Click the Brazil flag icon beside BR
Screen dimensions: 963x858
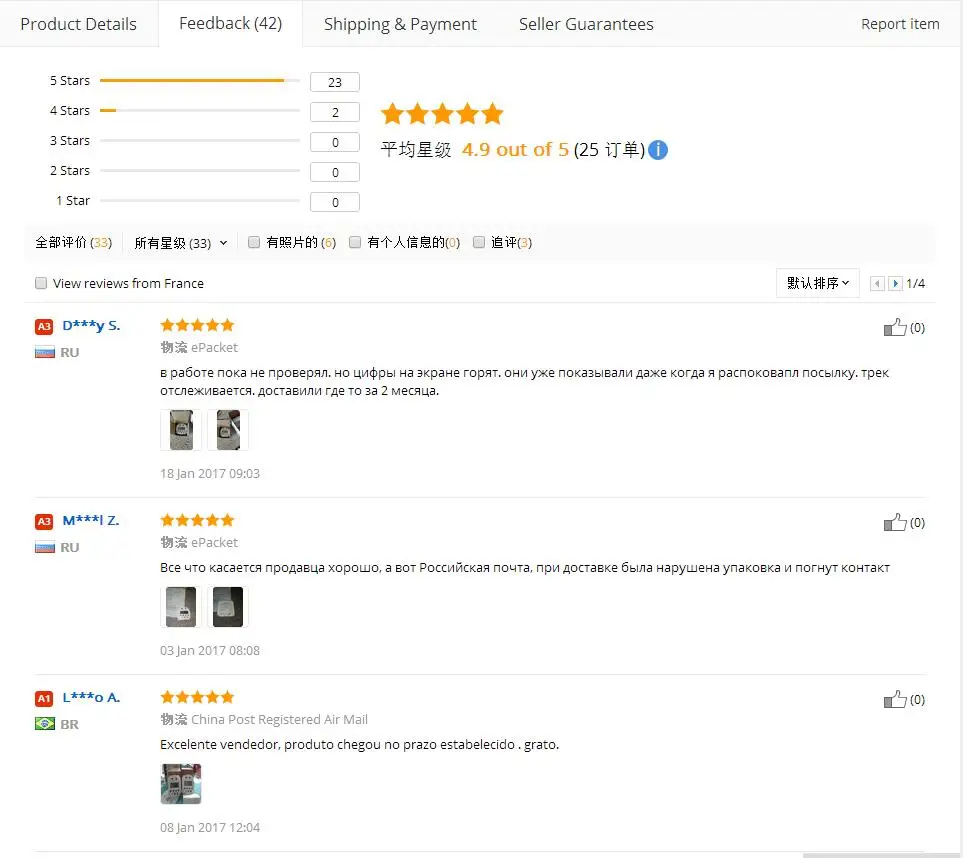click(45, 723)
